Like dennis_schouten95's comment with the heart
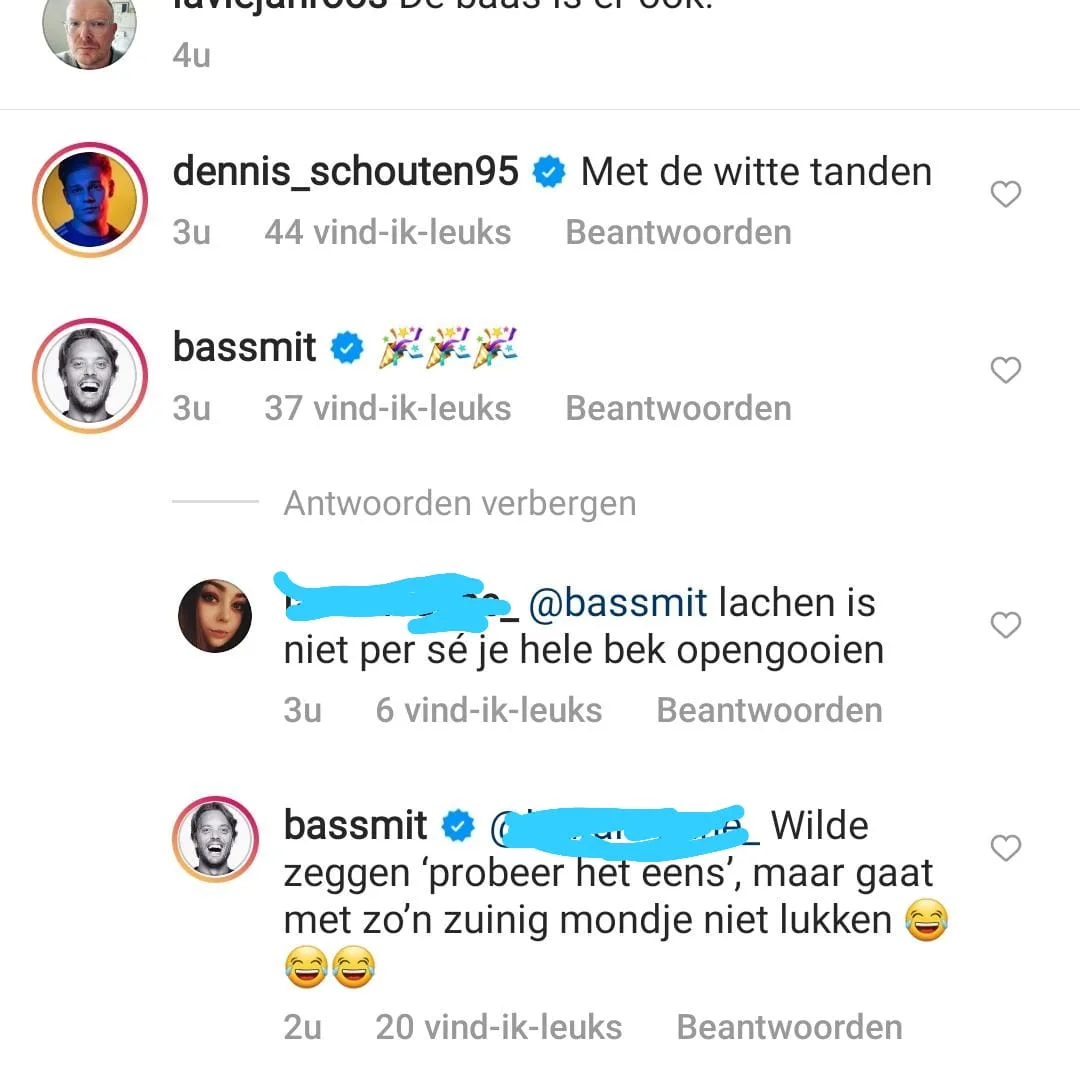Screen dimensions: 1080x1081 coord(1006,194)
